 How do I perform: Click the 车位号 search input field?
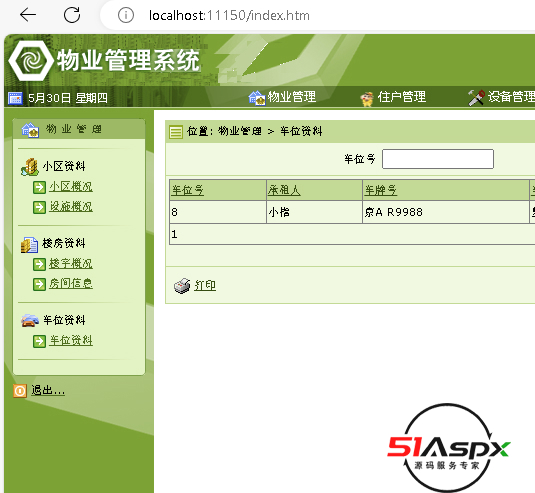click(438, 159)
